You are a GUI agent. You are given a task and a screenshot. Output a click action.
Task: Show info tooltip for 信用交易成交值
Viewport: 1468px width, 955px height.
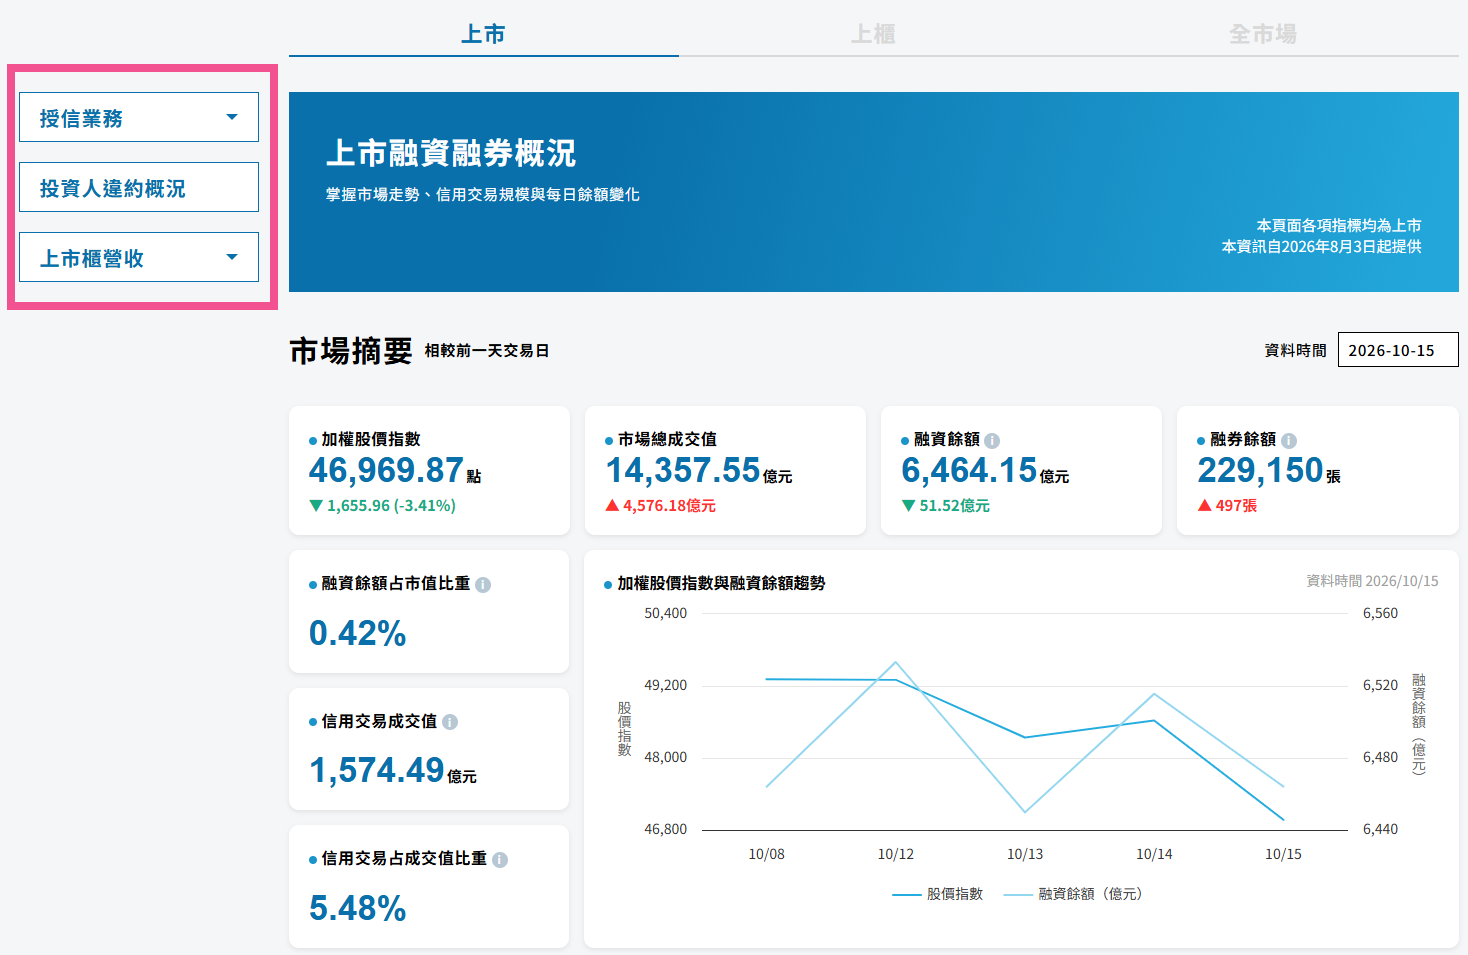(x=450, y=722)
